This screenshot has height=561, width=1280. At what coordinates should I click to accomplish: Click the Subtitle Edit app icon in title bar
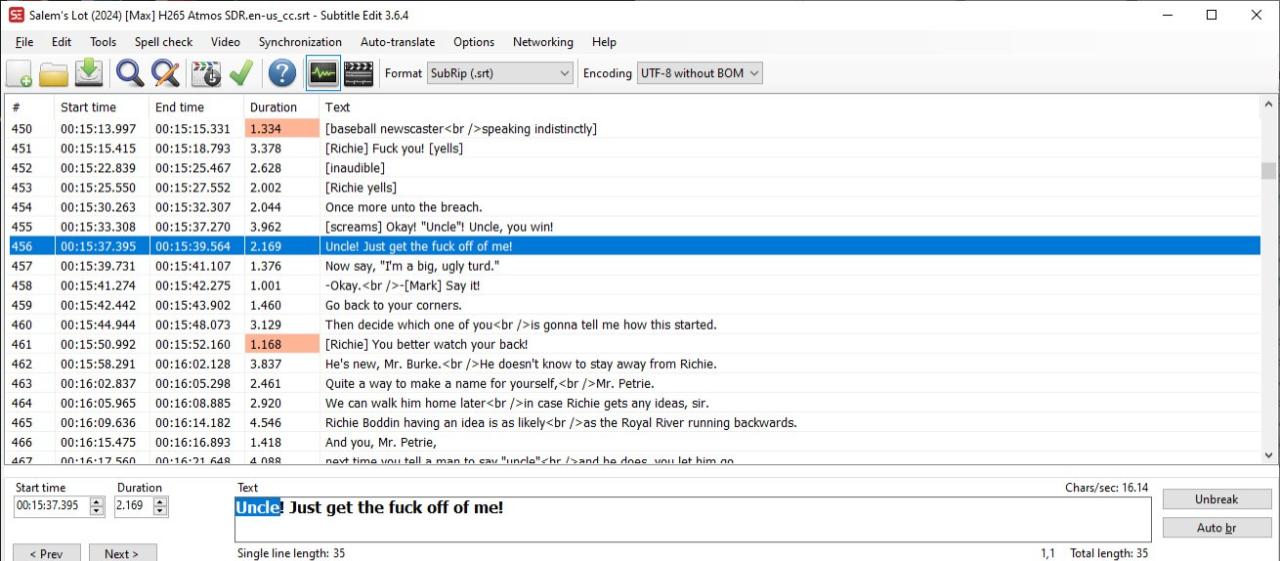[x=16, y=15]
